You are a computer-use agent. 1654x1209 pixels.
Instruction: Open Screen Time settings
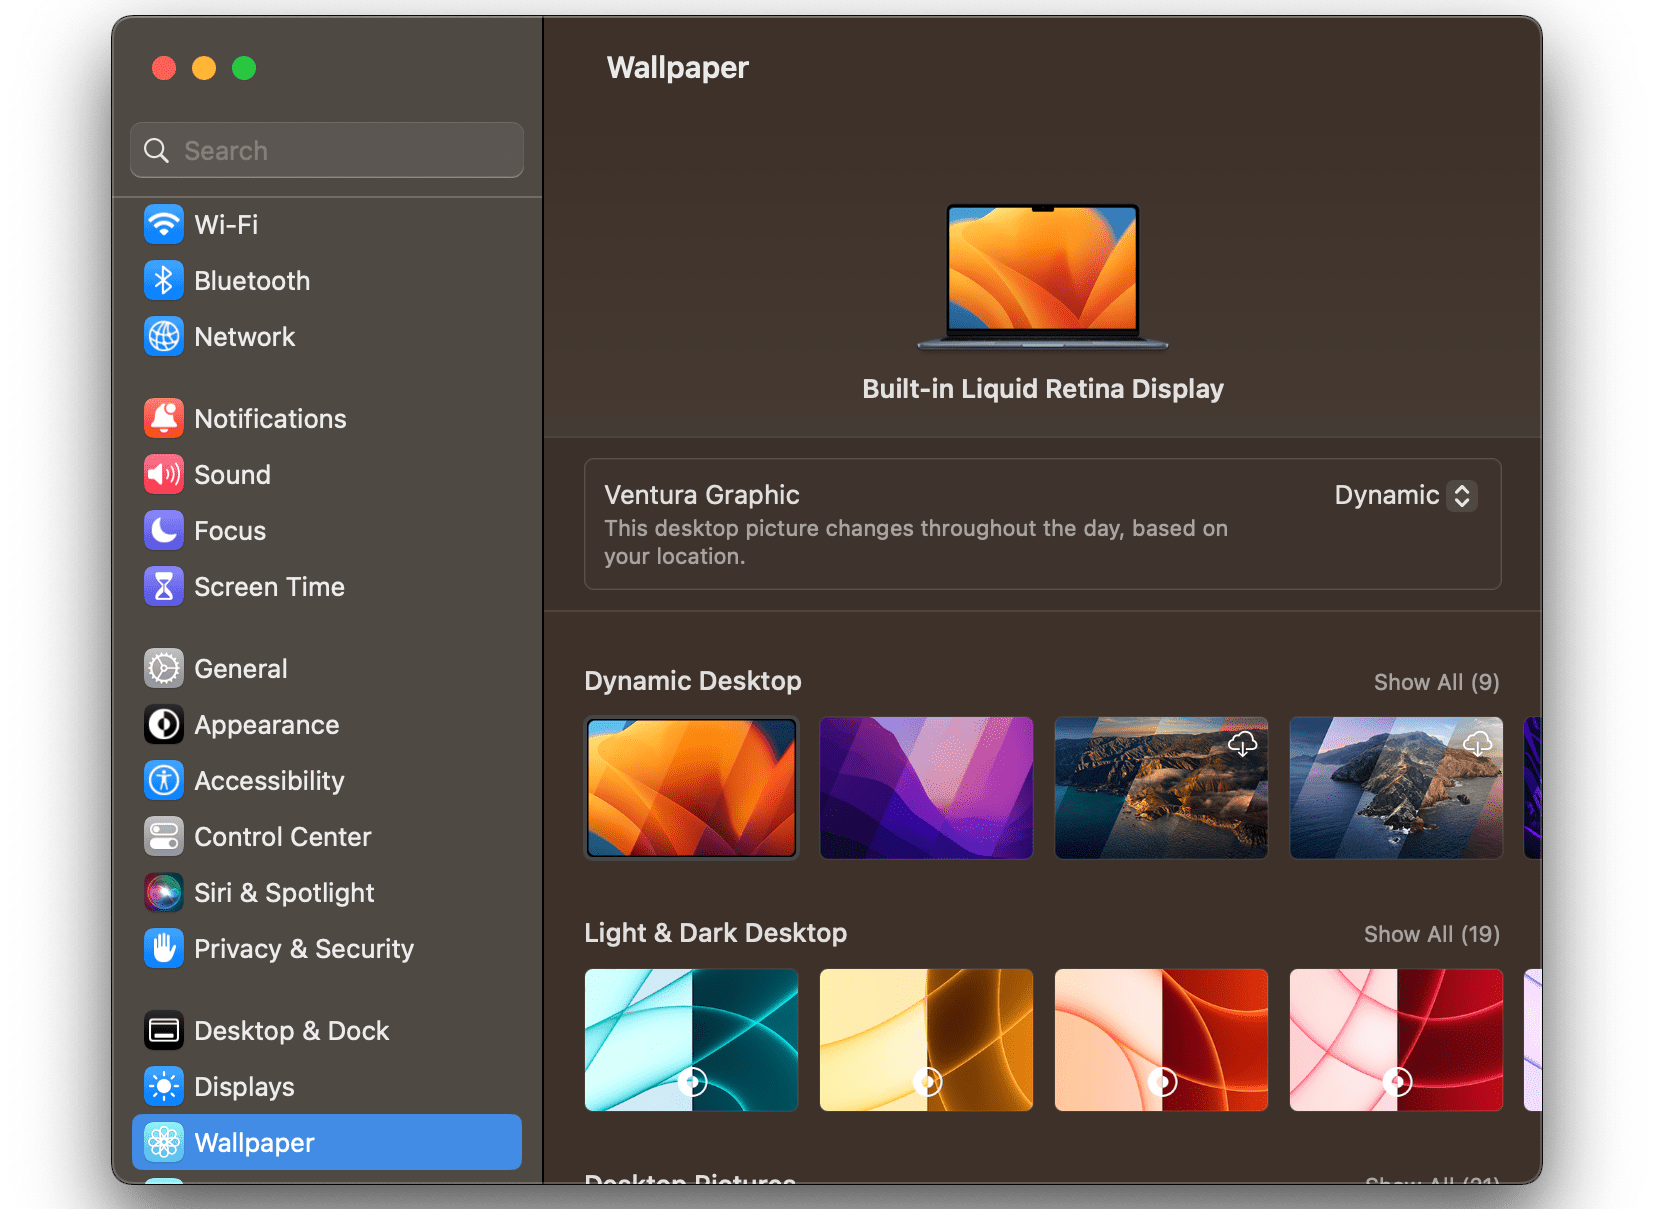point(269,586)
